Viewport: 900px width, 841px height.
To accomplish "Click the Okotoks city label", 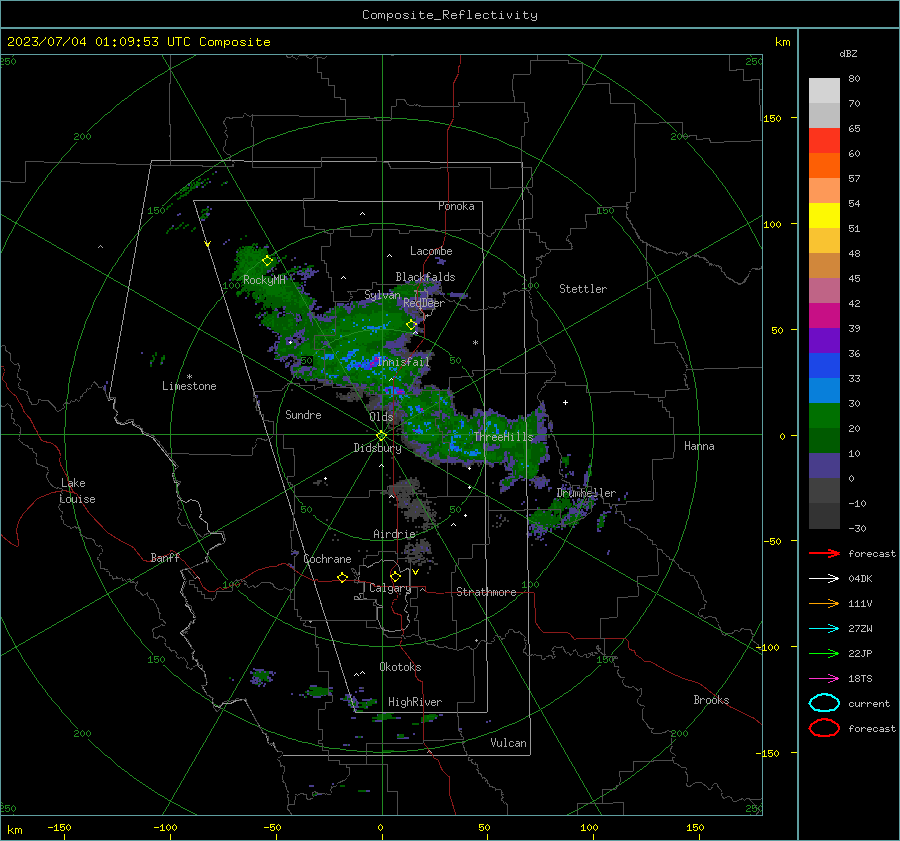I will pos(400,667).
